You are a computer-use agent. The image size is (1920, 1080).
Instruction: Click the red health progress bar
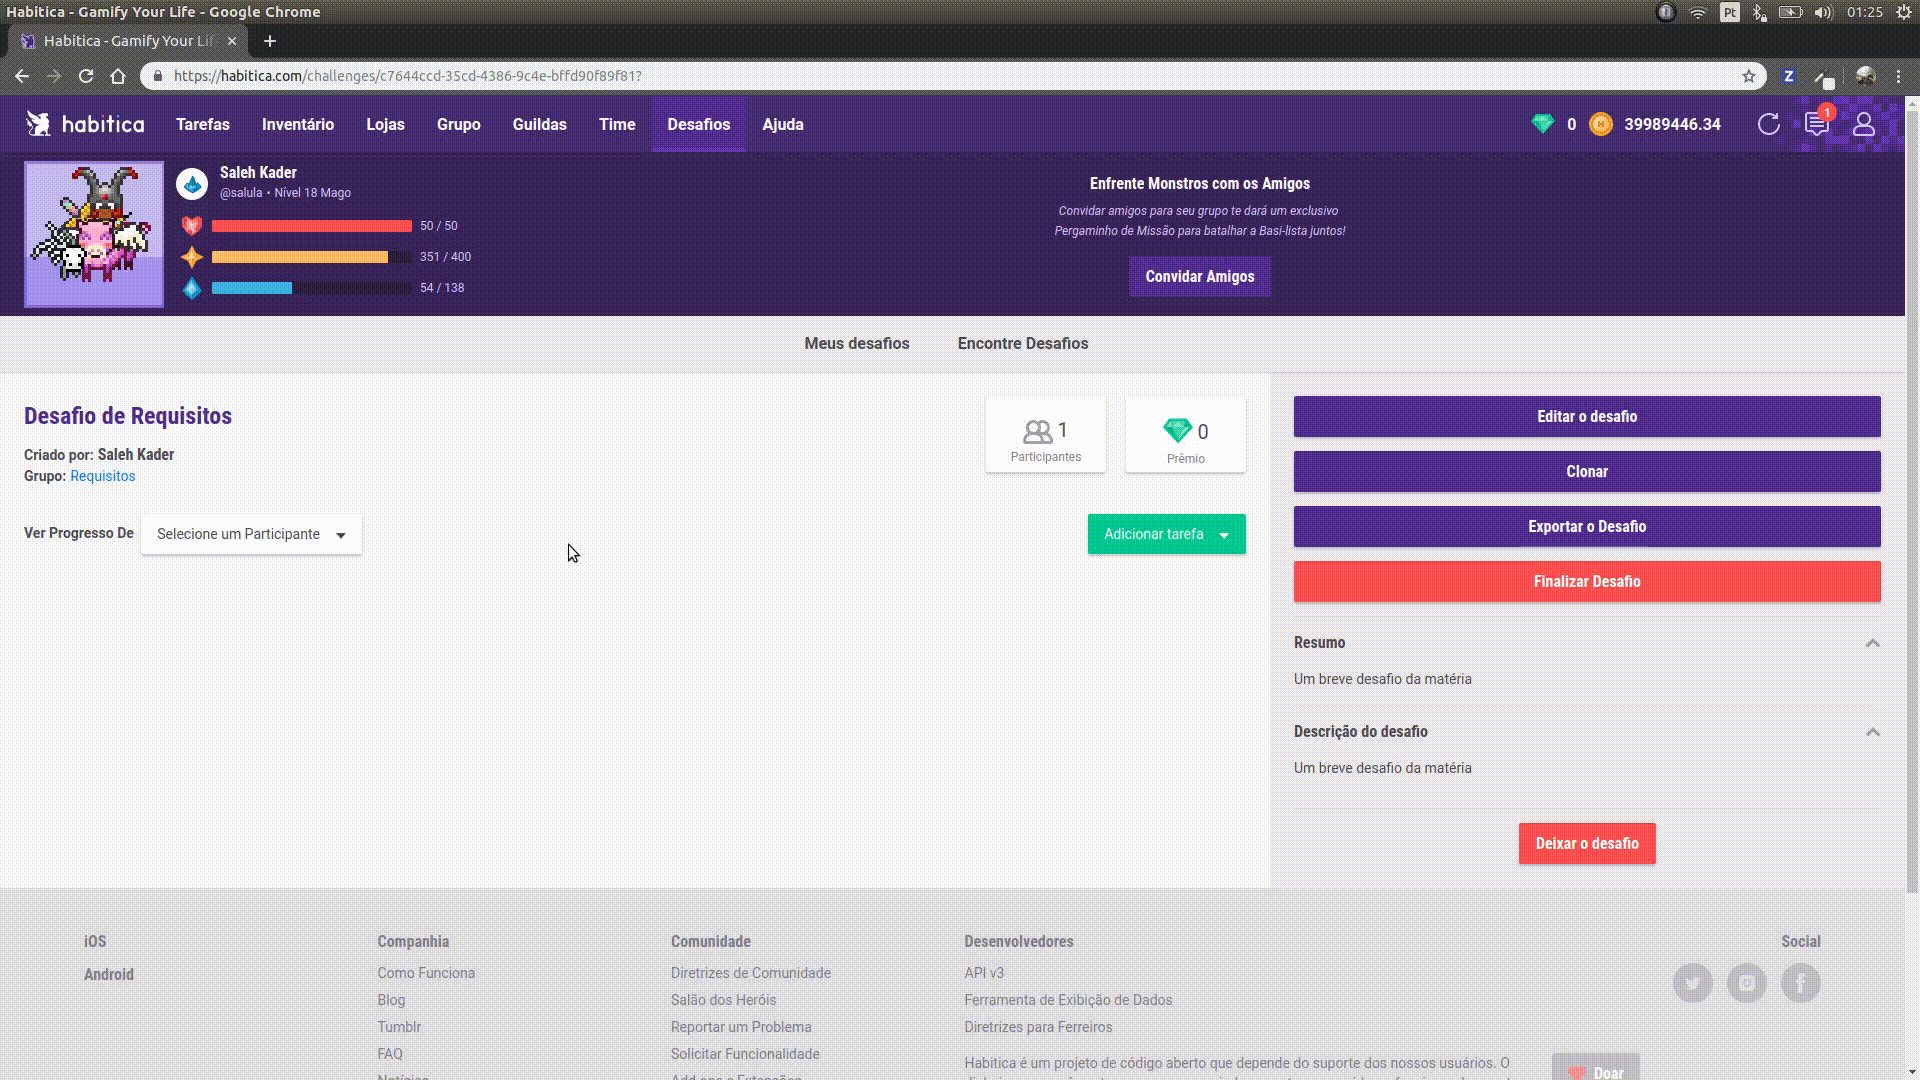pyautogui.click(x=312, y=226)
